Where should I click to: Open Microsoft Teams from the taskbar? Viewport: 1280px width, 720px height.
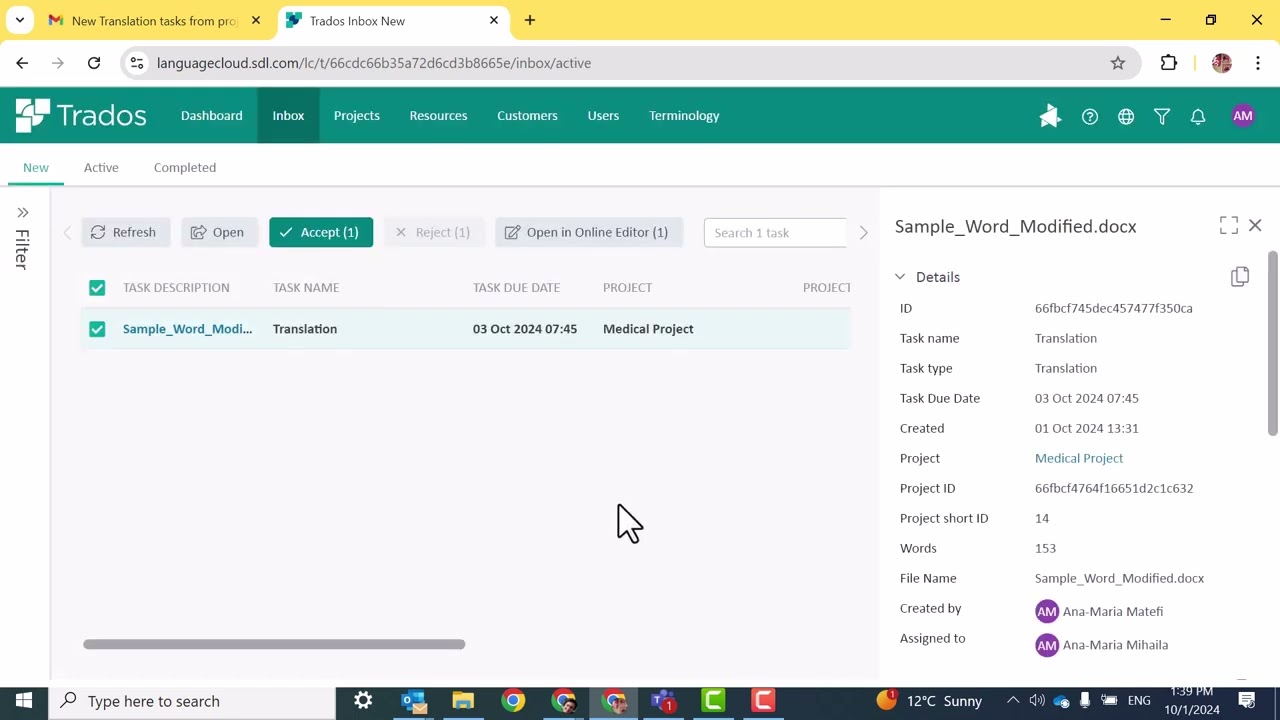click(x=663, y=701)
